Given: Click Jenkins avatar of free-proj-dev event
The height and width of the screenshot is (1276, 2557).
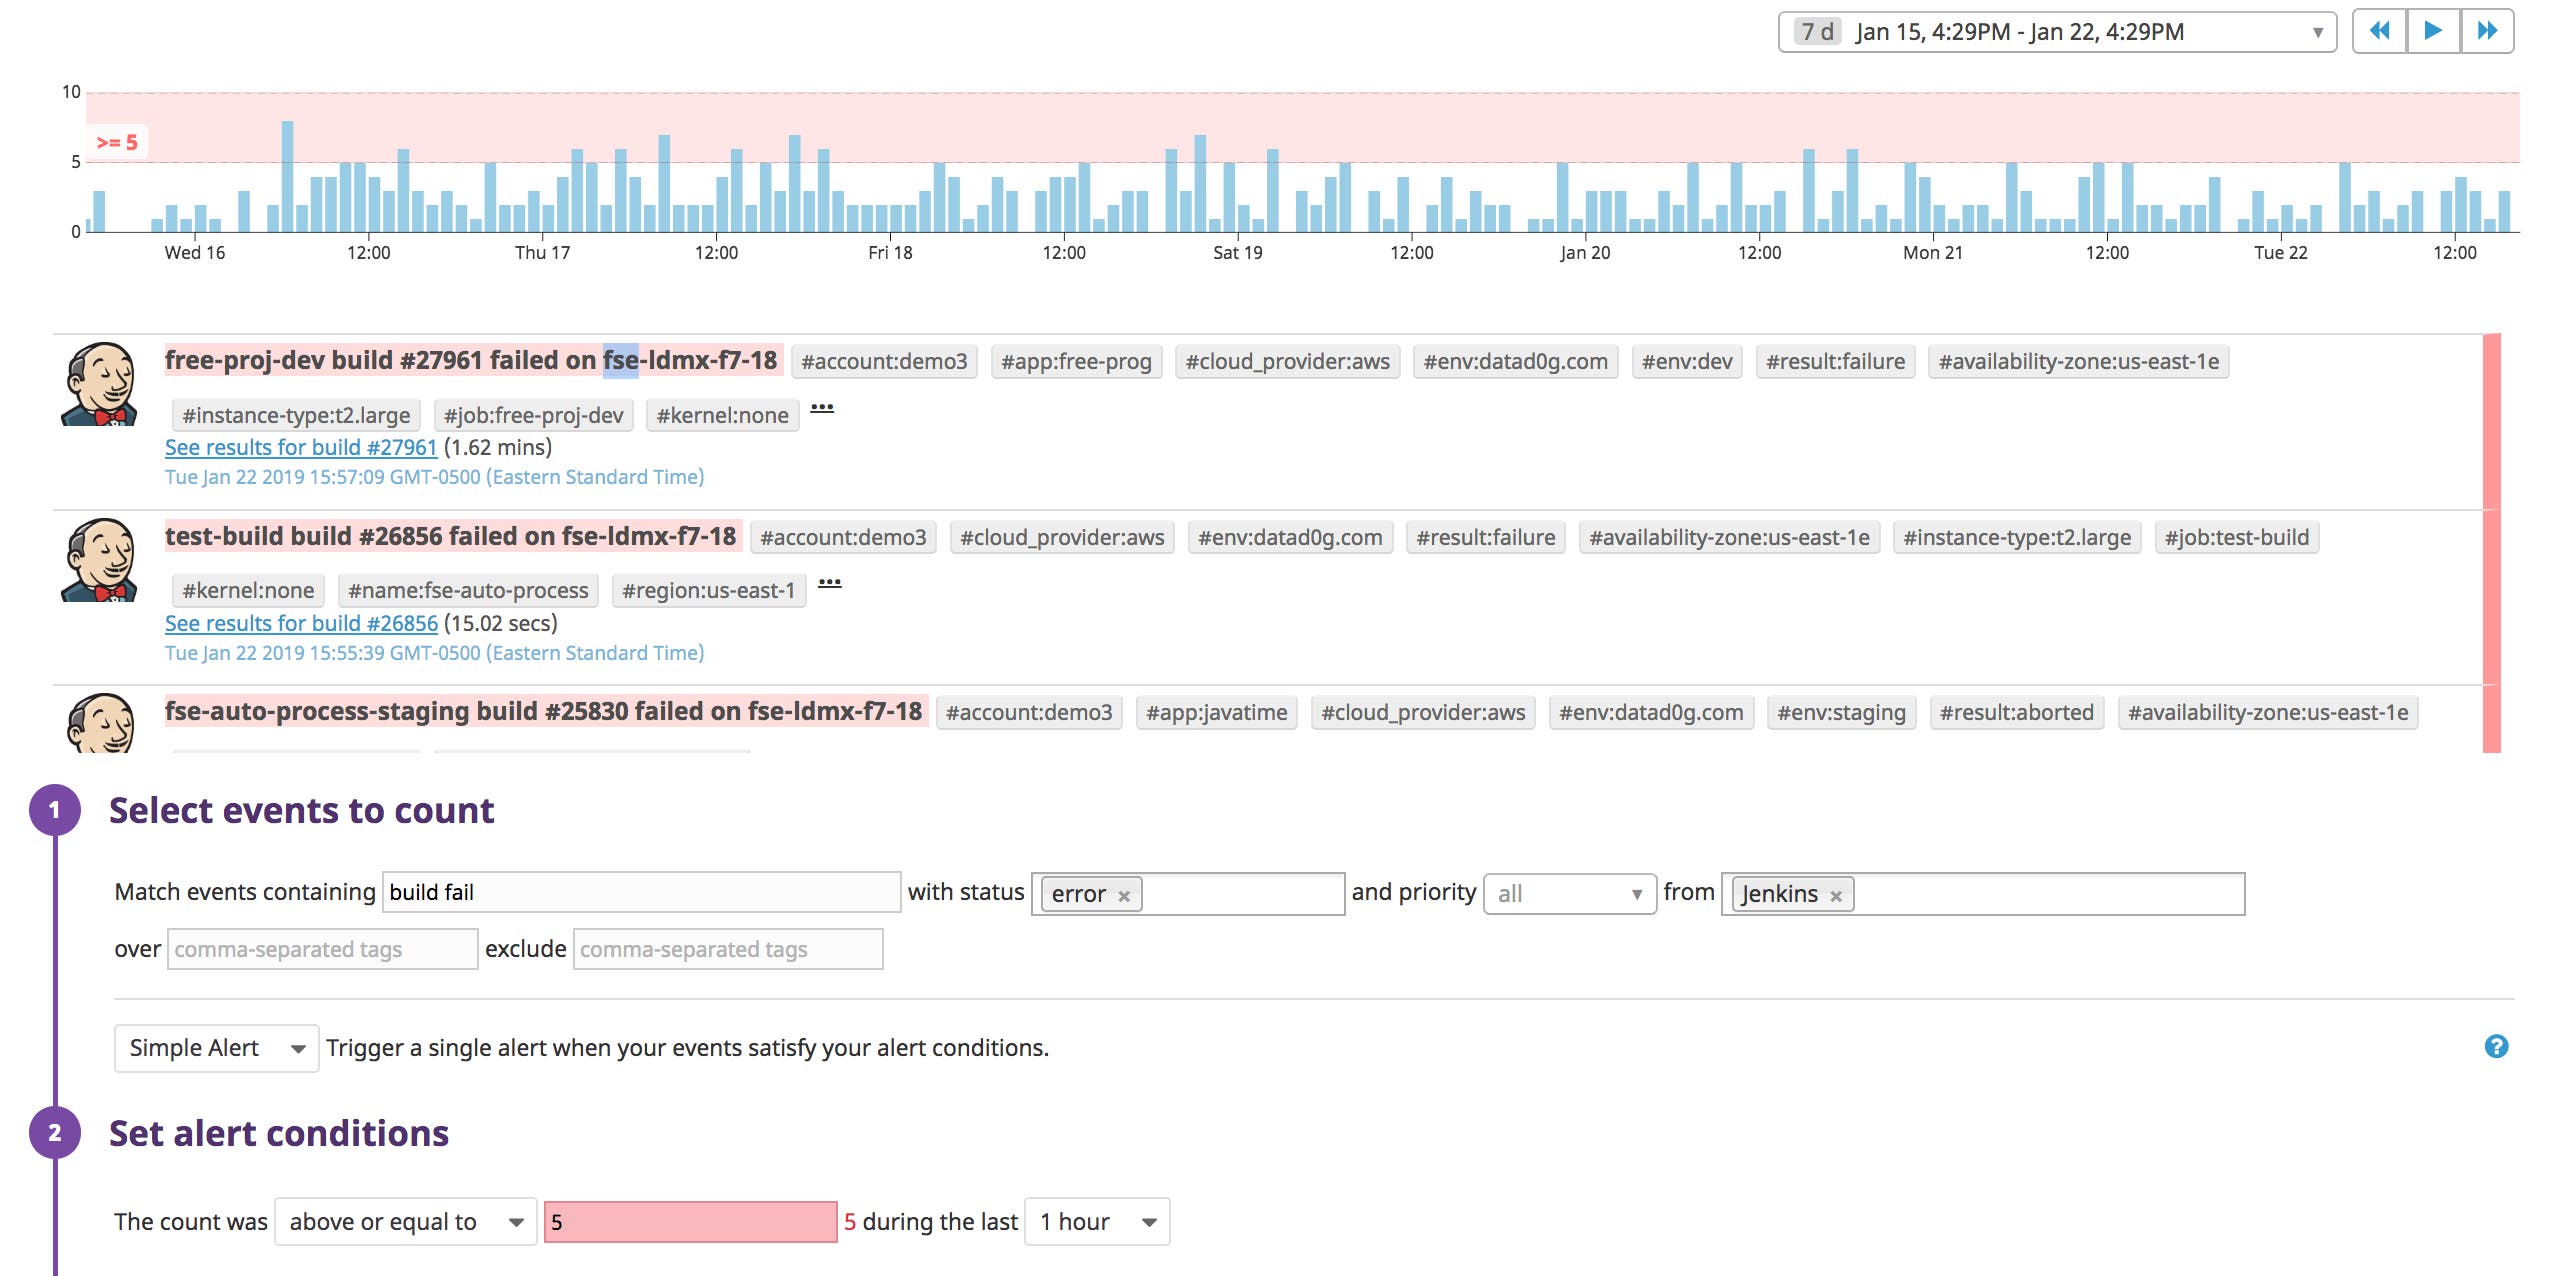Looking at the screenshot, I should pyautogui.click(x=100, y=385).
